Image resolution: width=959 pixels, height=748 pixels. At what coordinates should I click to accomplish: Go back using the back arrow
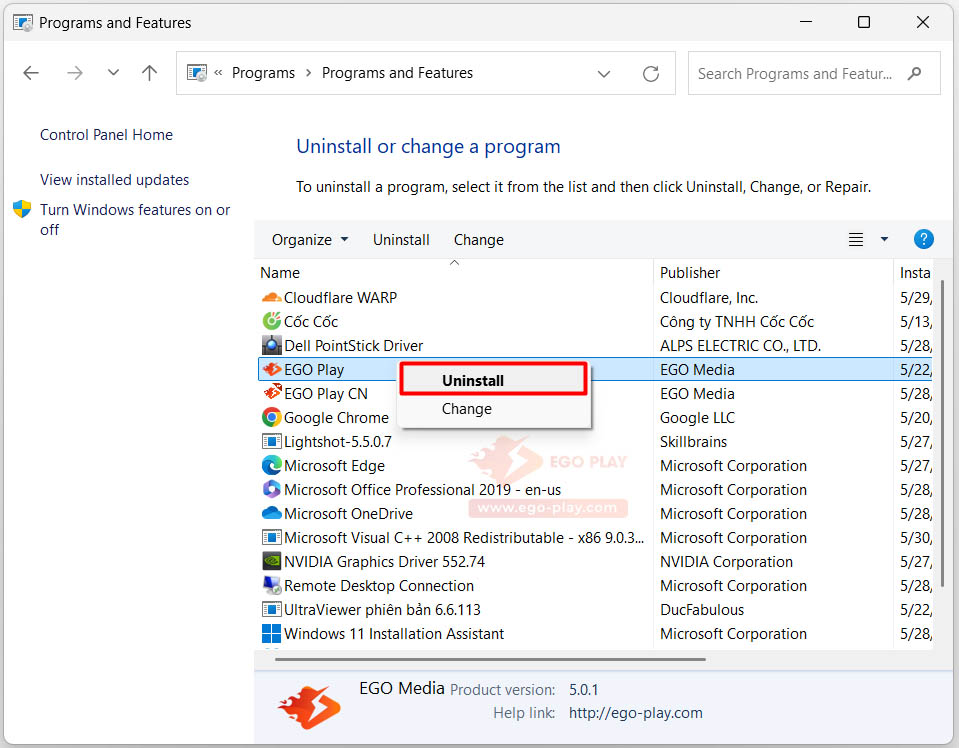coord(31,73)
